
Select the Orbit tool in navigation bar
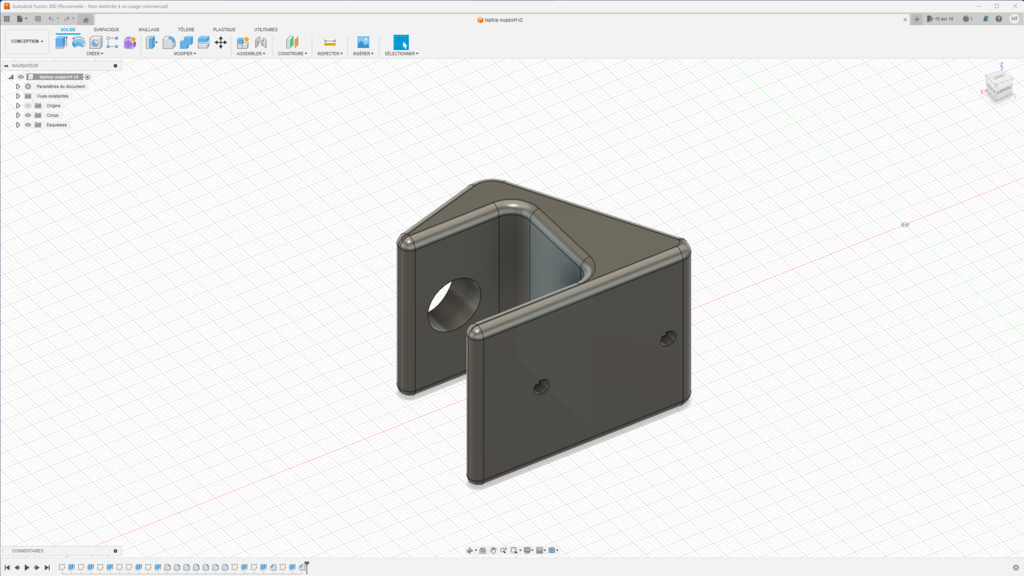click(470, 551)
